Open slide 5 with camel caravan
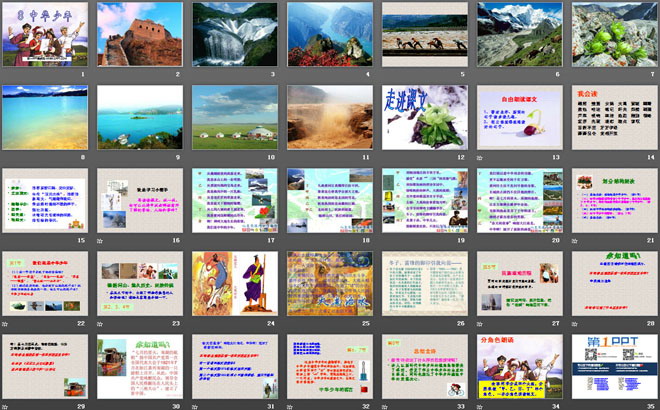660x410 pixels. click(x=424, y=33)
